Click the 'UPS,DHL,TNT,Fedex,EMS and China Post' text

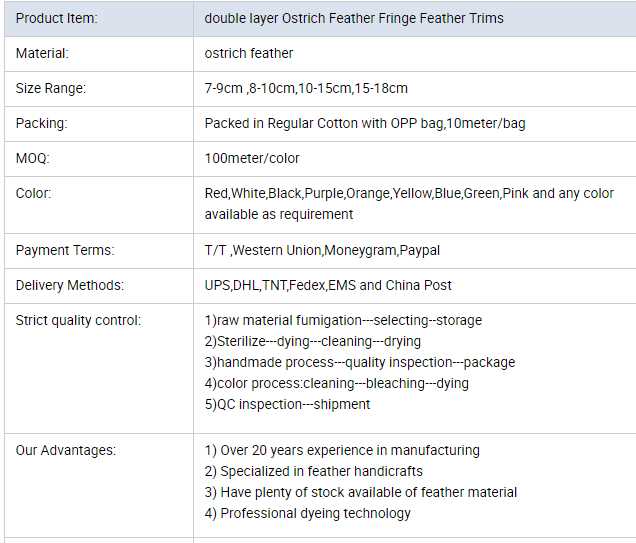point(328,285)
